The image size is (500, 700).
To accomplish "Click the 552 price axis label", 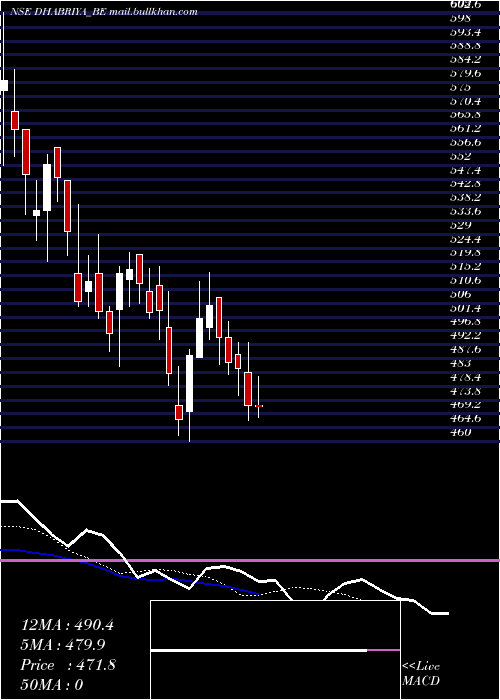I will pyautogui.click(x=460, y=156).
